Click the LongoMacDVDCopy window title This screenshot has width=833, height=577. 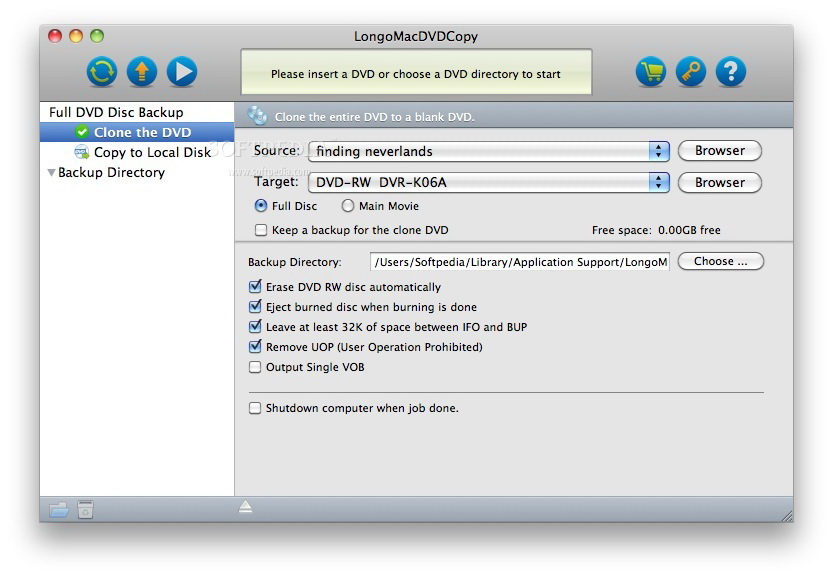tap(416, 36)
